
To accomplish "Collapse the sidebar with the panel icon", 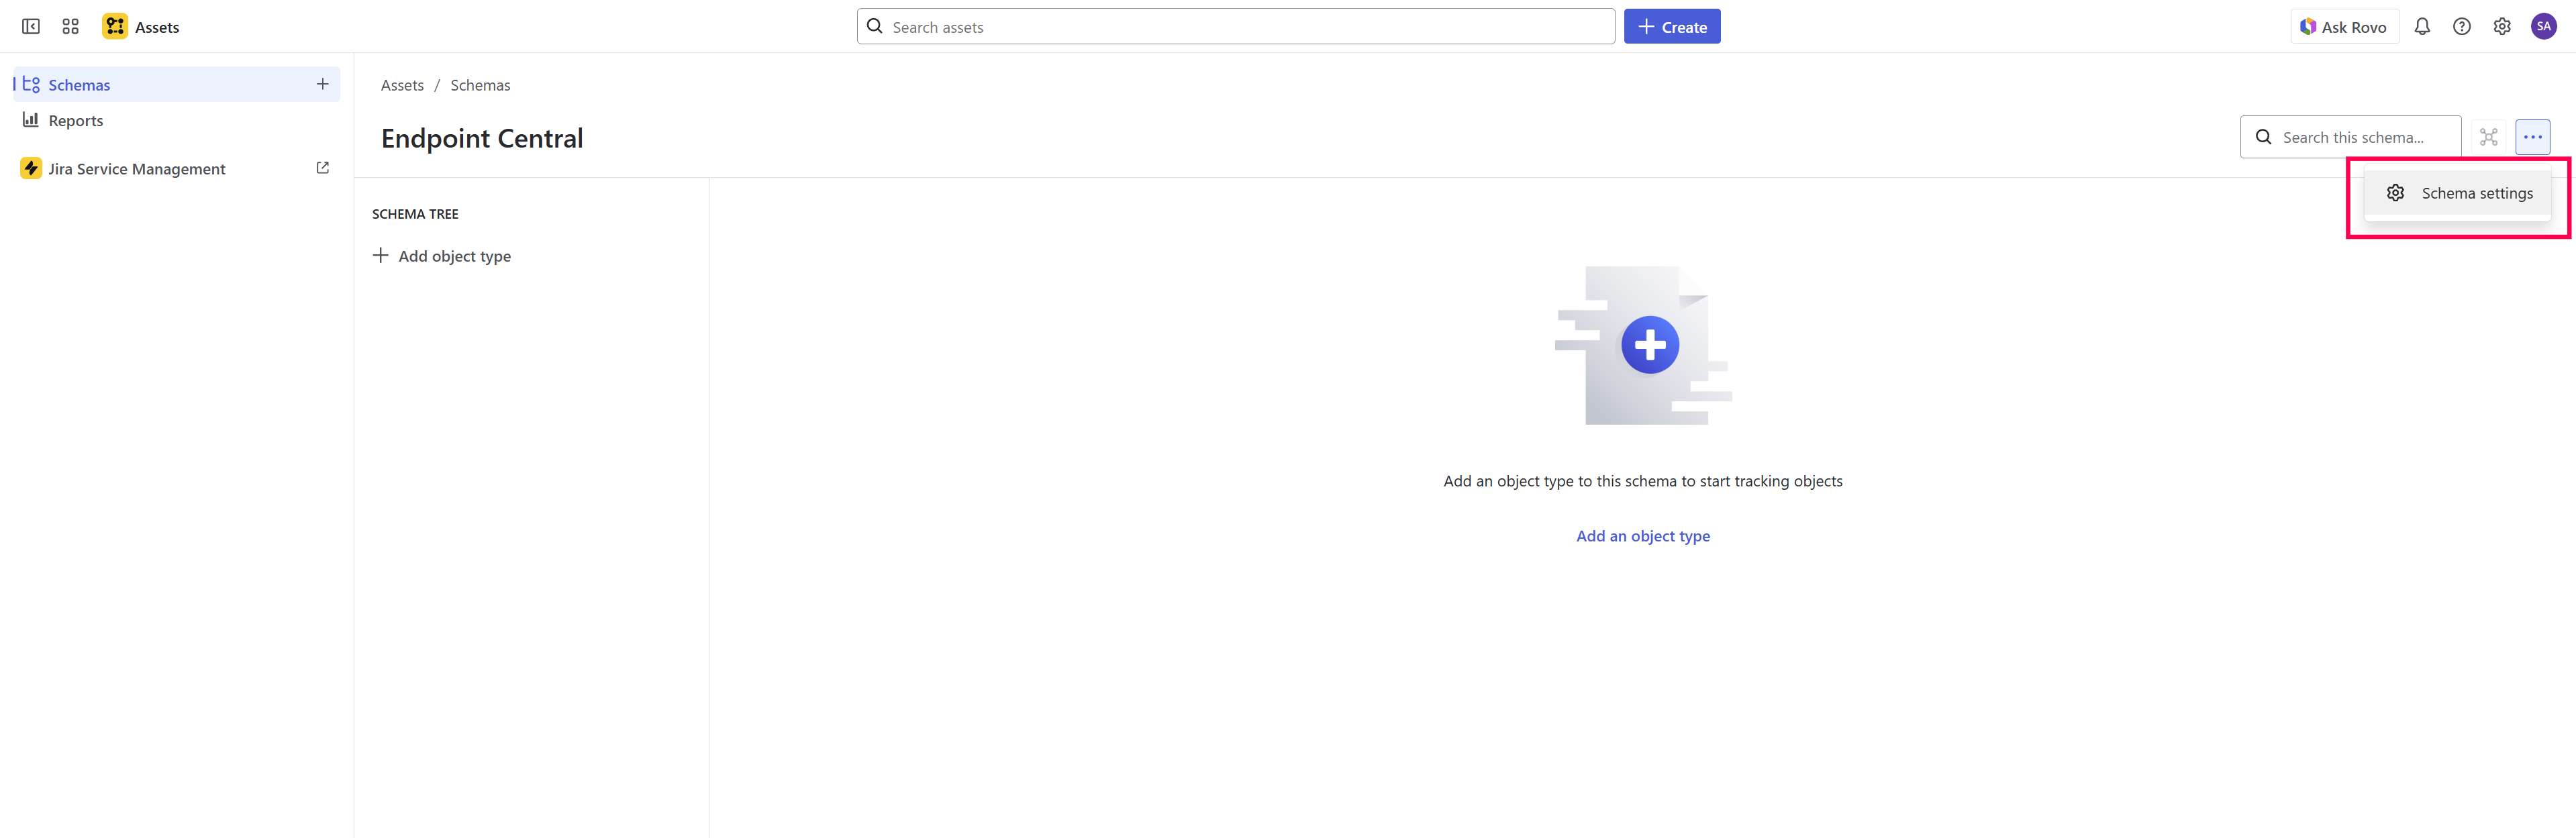I will [x=31, y=27].
